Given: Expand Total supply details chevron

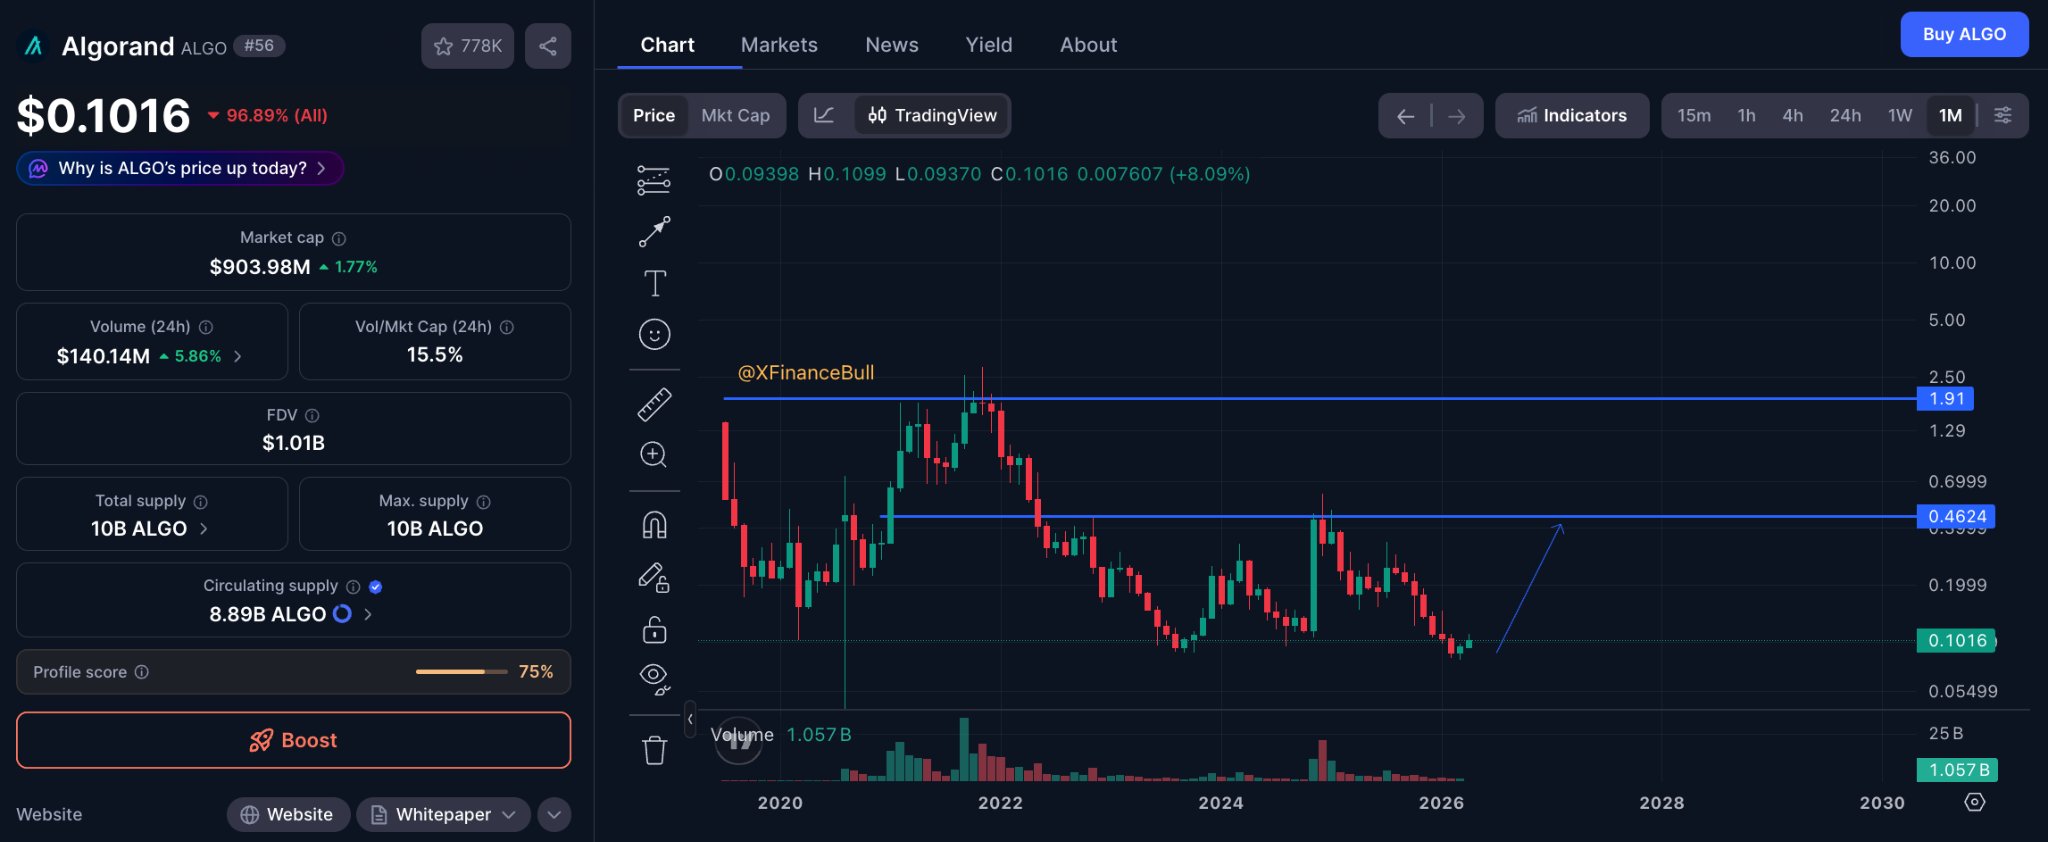Looking at the screenshot, I should (204, 529).
